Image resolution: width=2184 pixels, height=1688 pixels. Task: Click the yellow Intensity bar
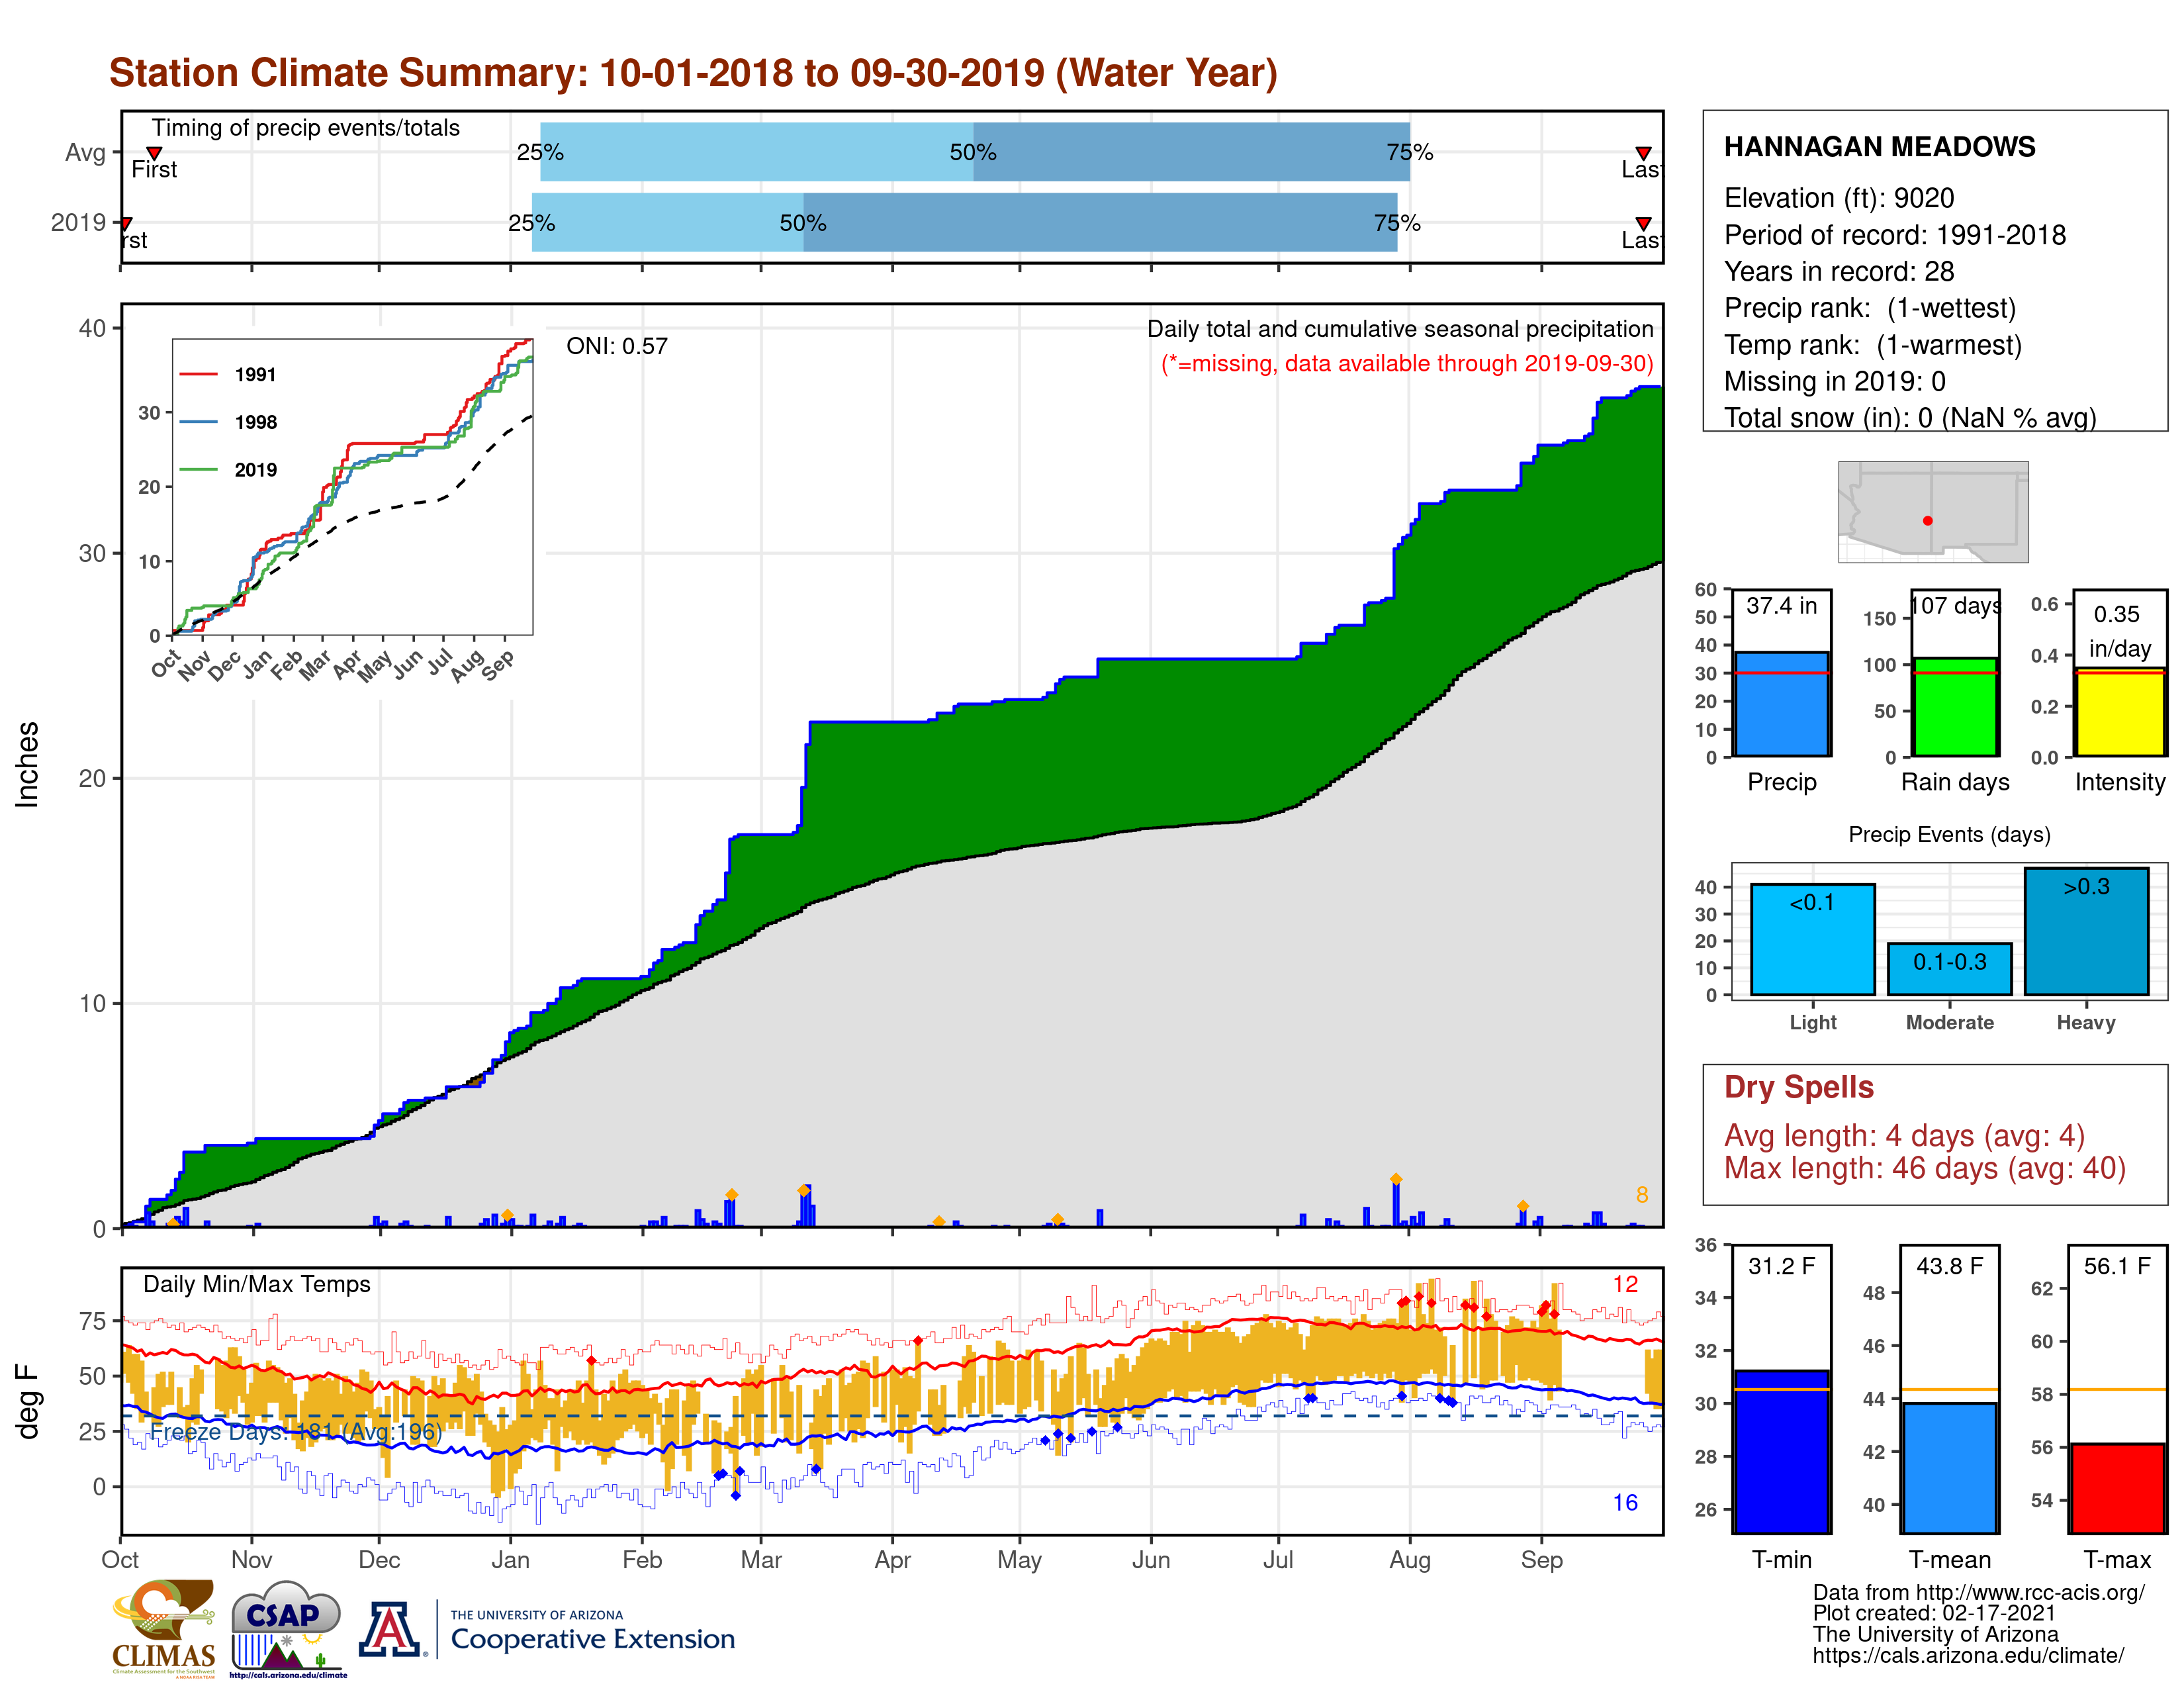(2120, 712)
